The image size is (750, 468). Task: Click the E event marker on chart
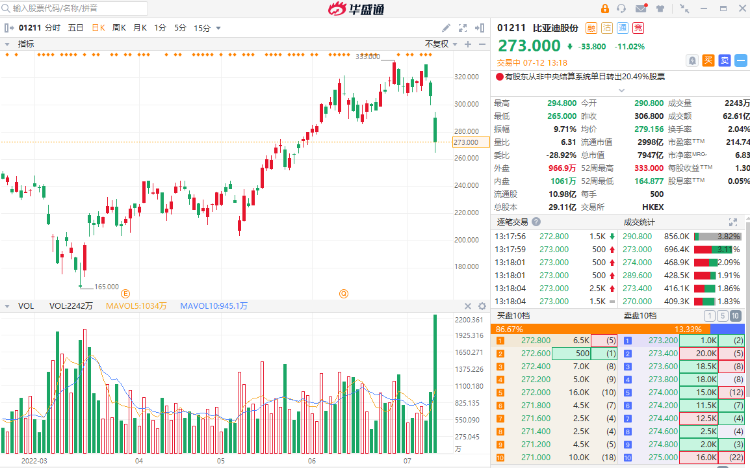pos(125,293)
